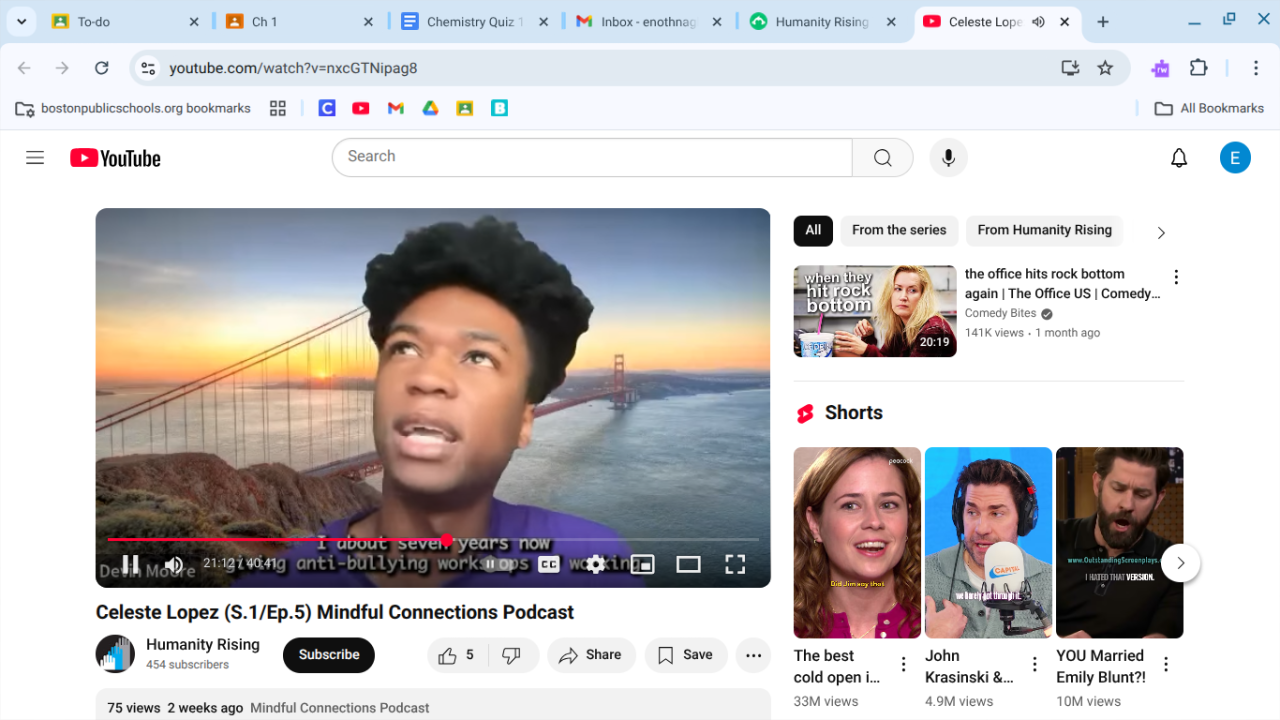Image resolution: width=1280 pixels, height=720 pixels.
Task: Open video player settings gear
Action: point(595,564)
